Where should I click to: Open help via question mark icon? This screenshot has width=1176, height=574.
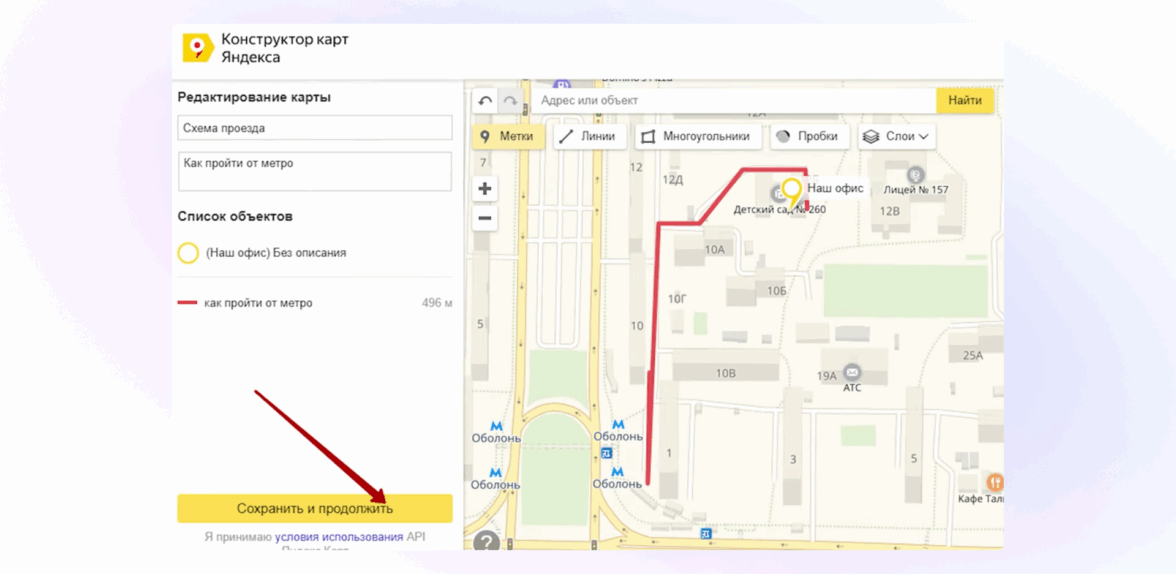click(x=486, y=542)
